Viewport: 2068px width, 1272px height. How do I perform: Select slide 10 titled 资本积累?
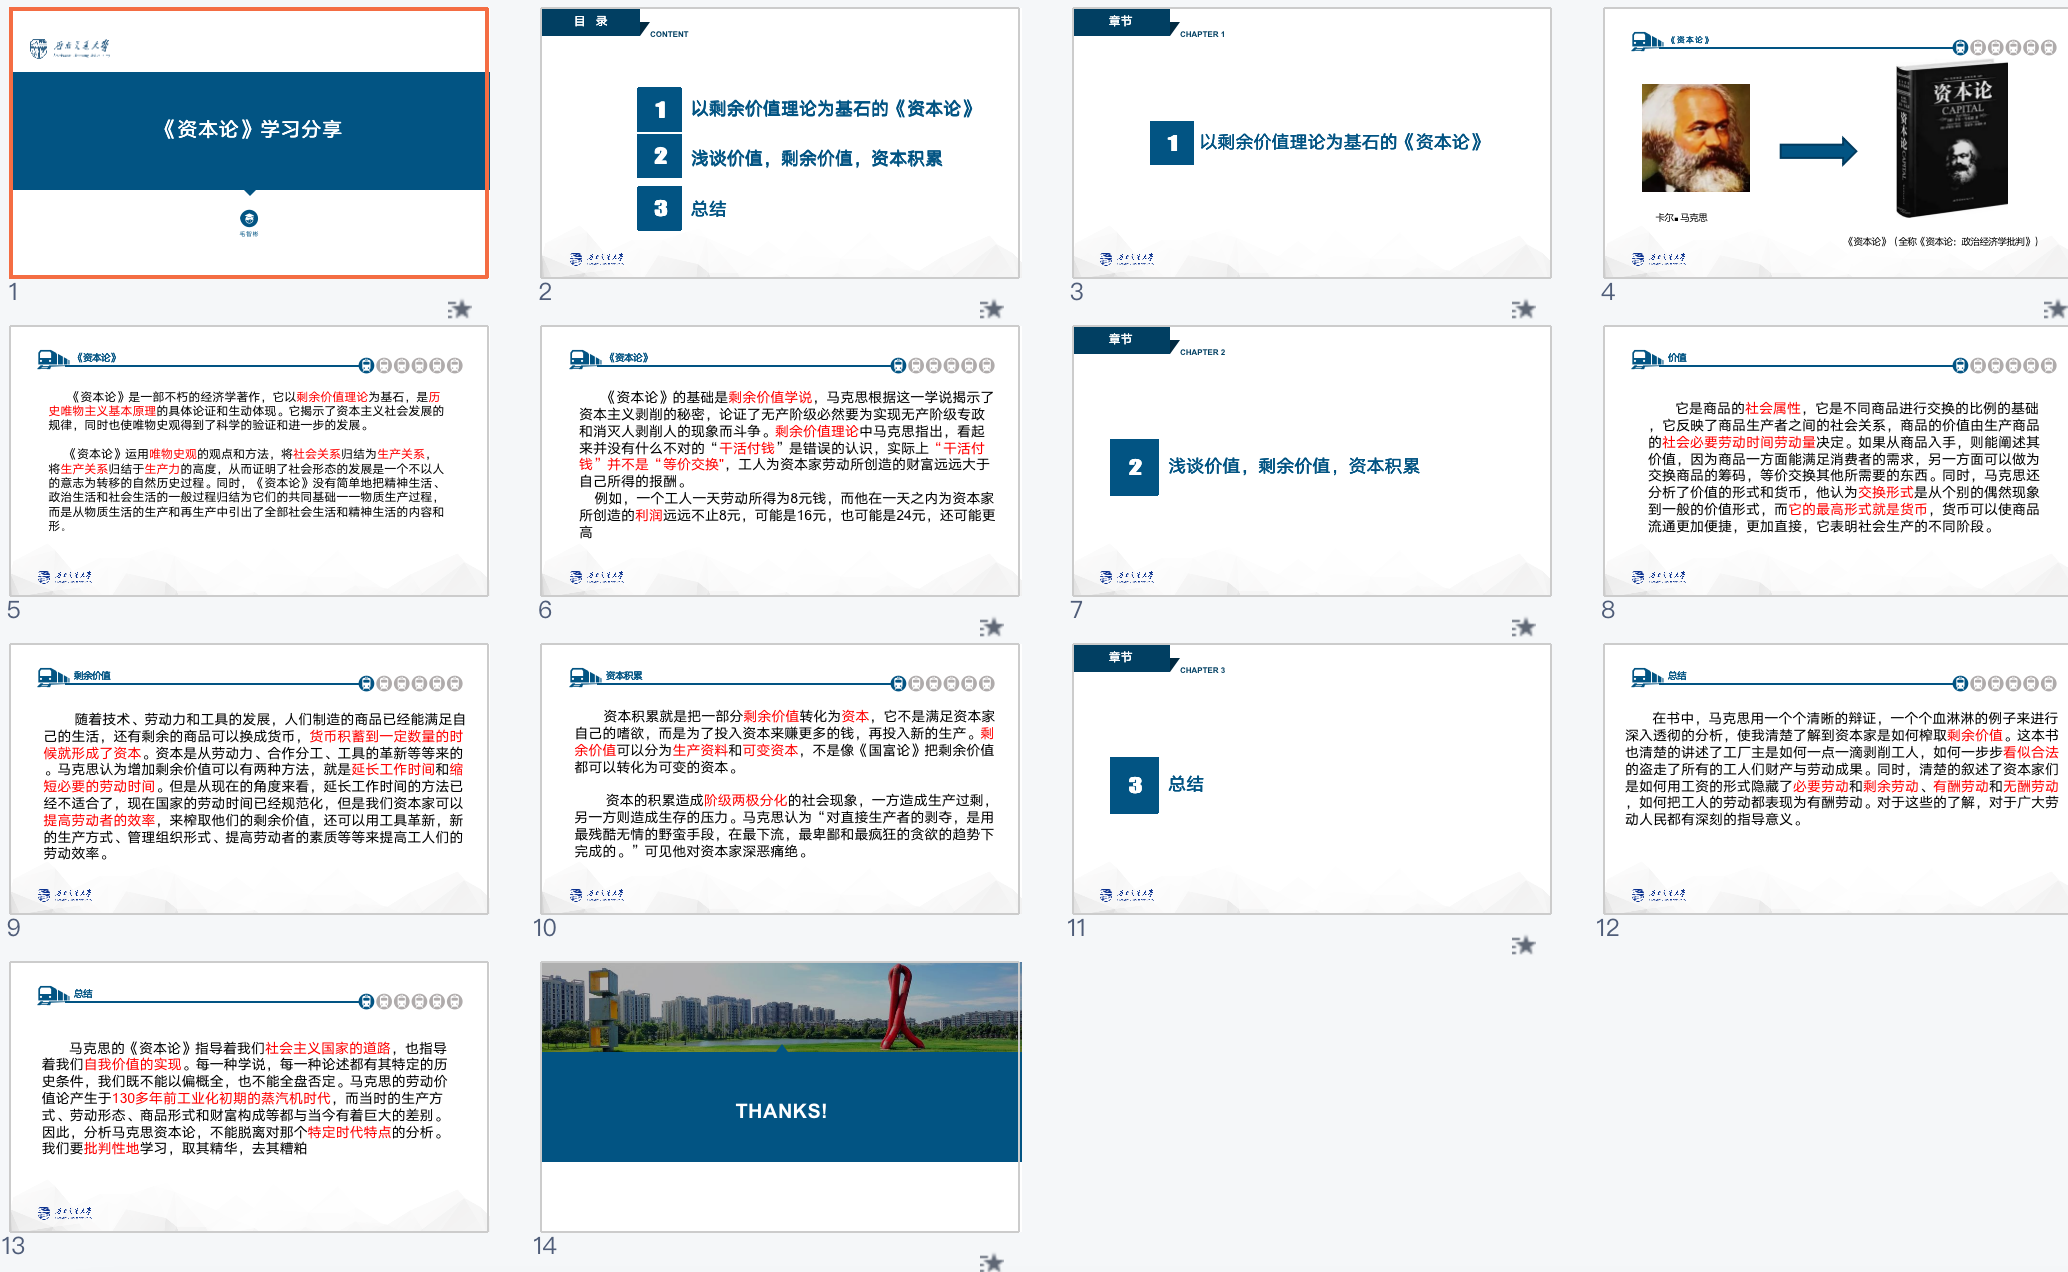click(780, 779)
